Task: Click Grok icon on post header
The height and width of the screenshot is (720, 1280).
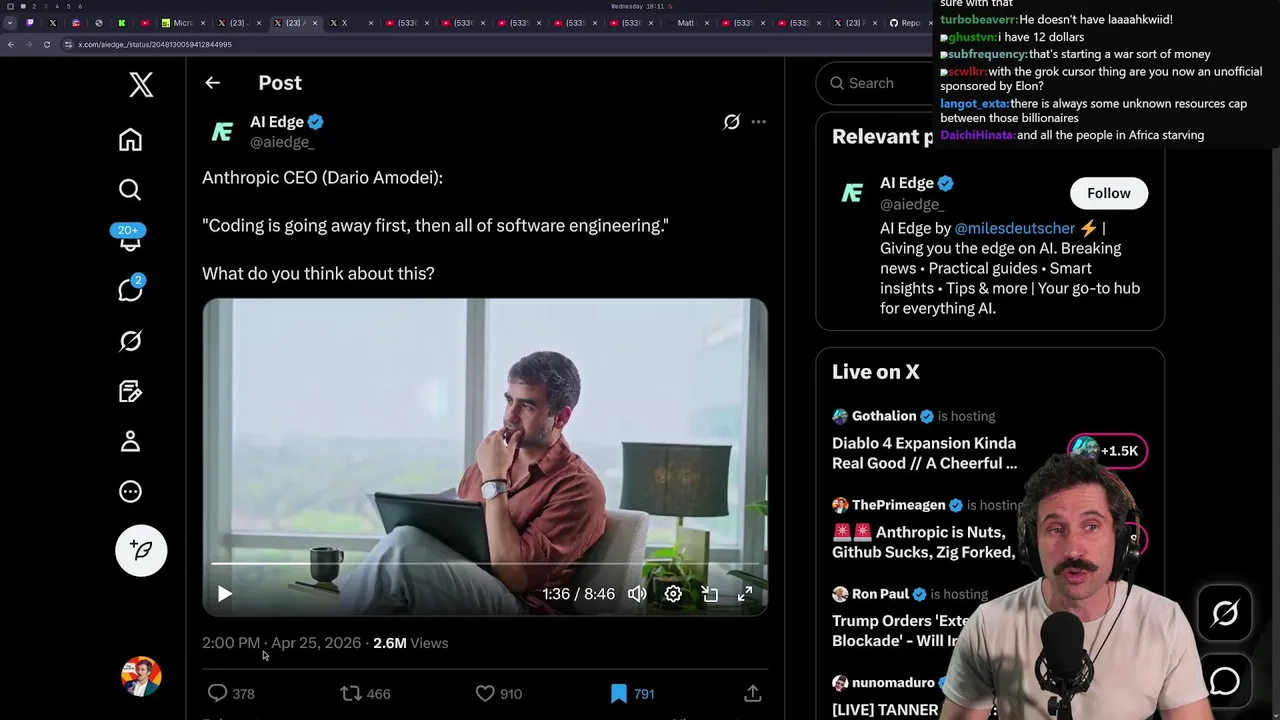Action: pos(732,122)
